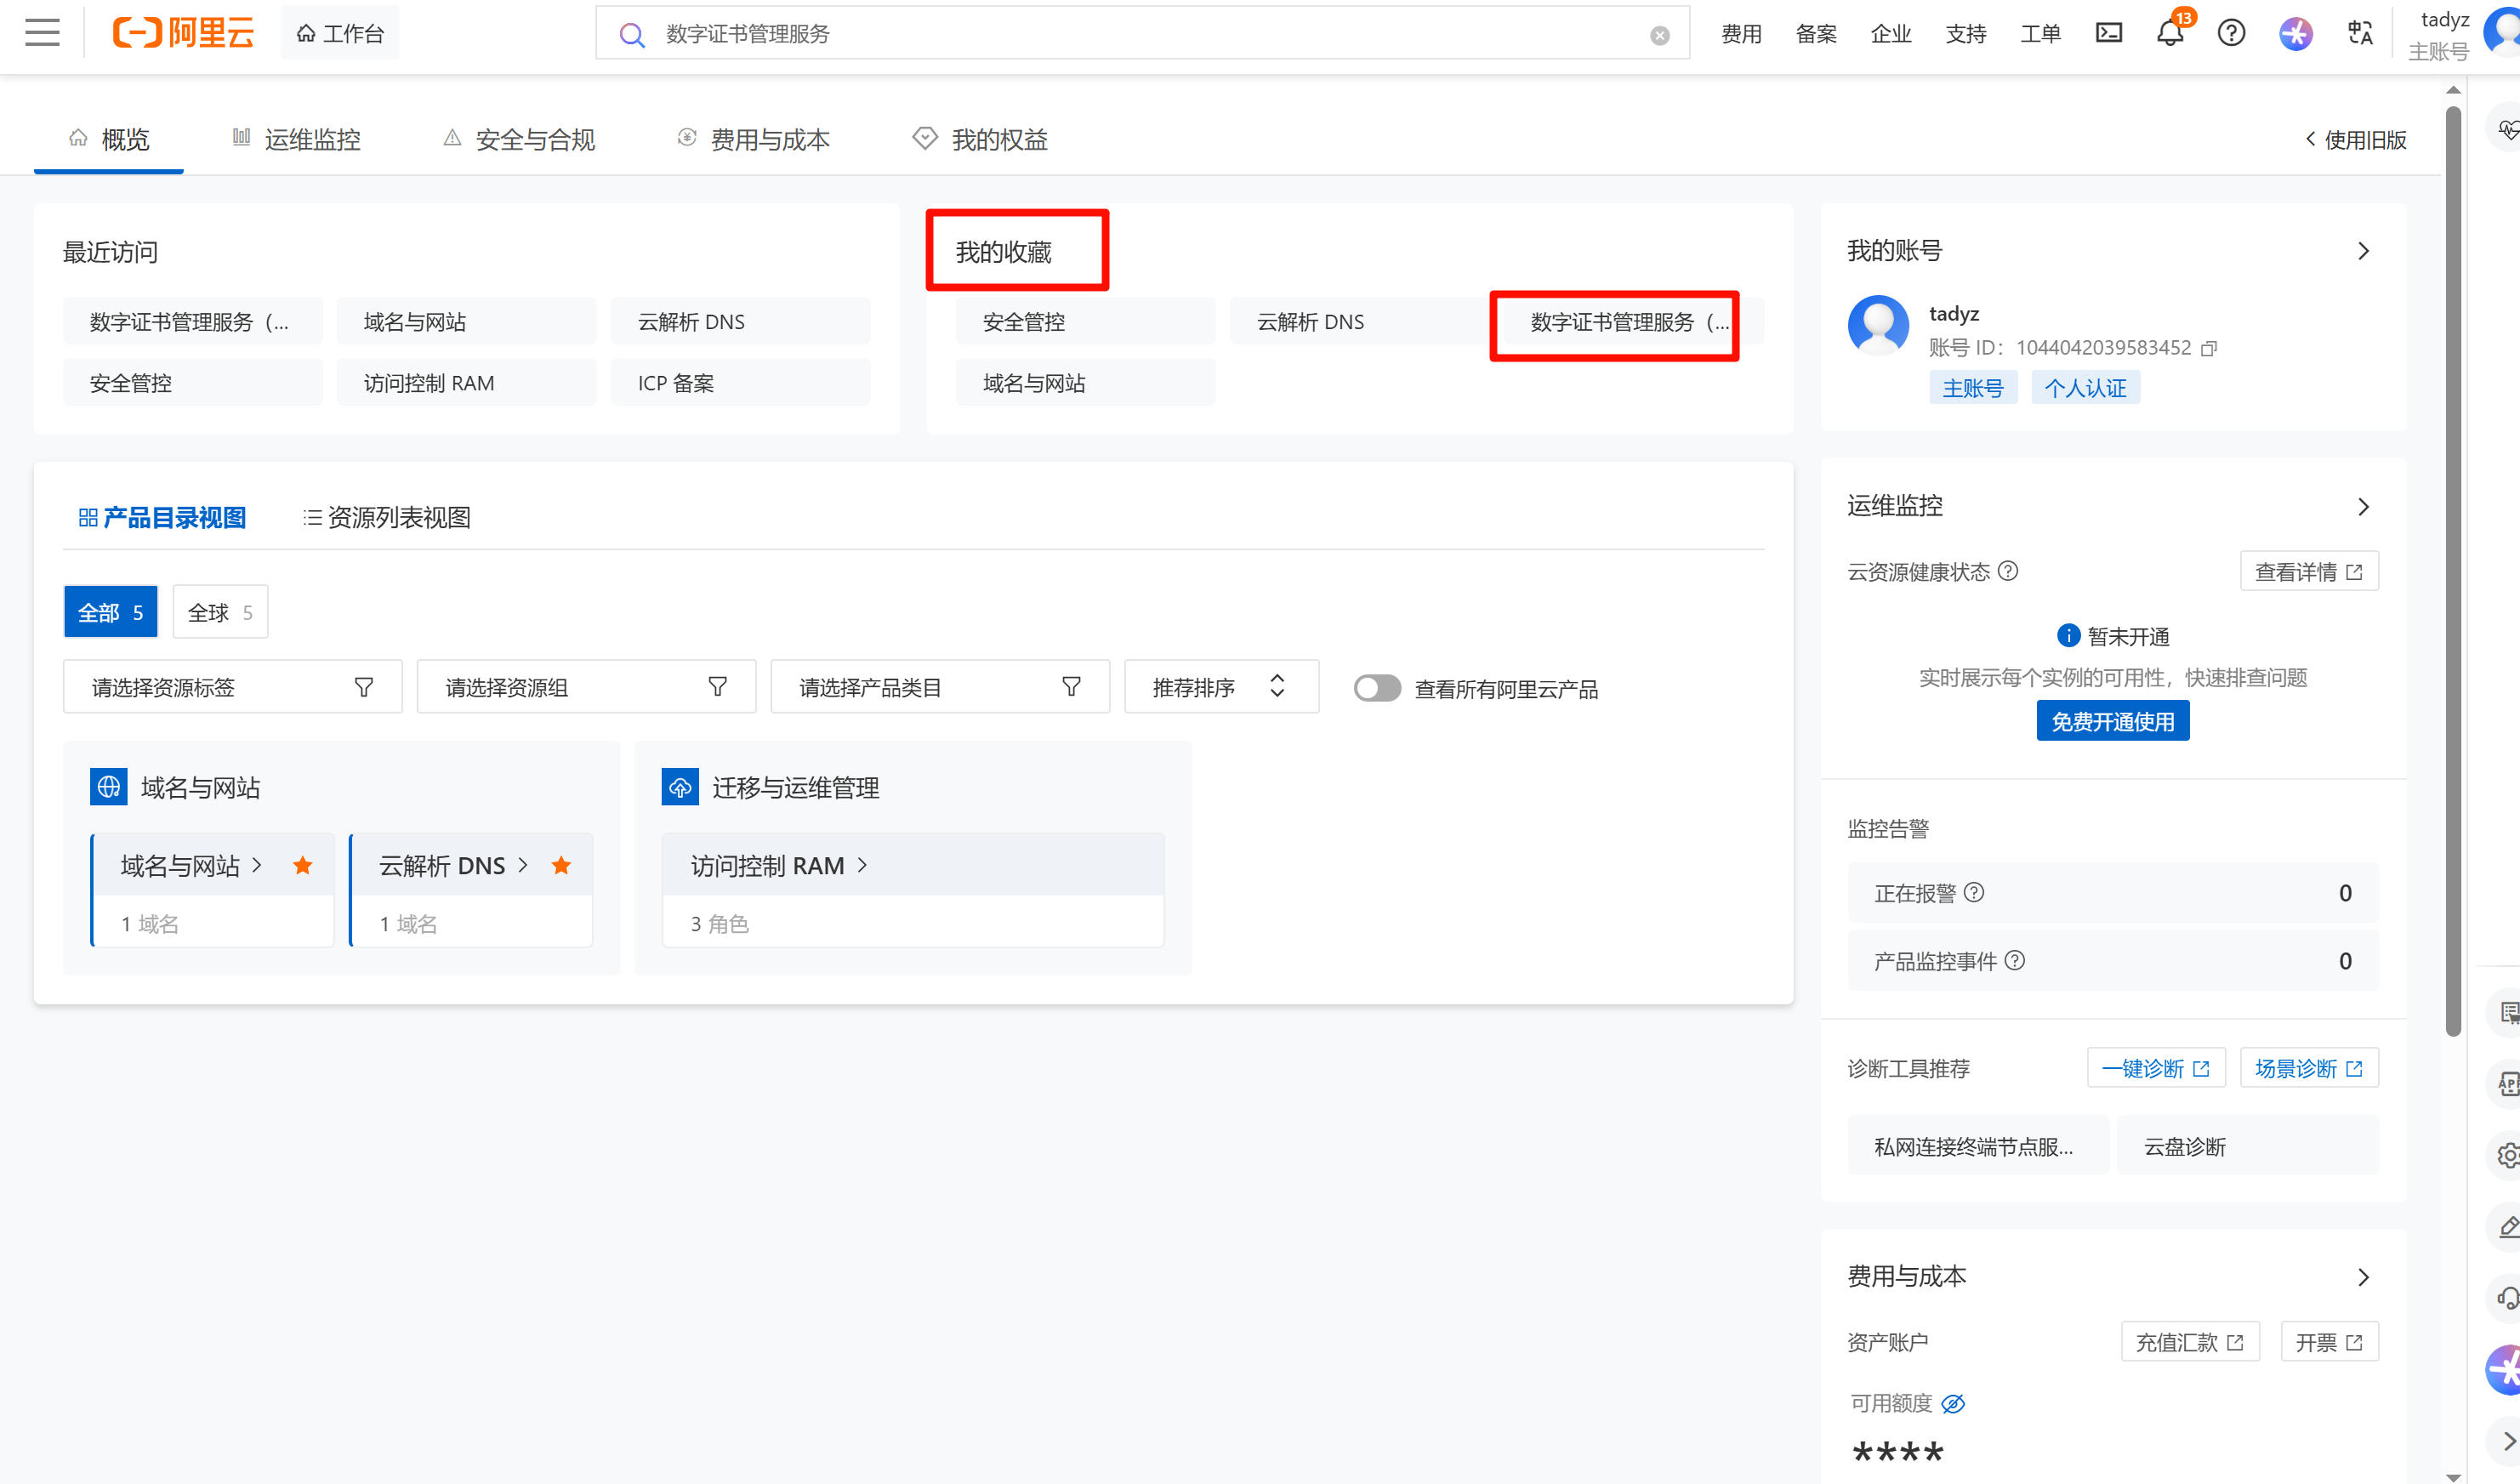Image resolution: width=2520 pixels, height=1484 pixels.
Task: Click the page vertical scrollbar
Action: tap(2453, 570)
